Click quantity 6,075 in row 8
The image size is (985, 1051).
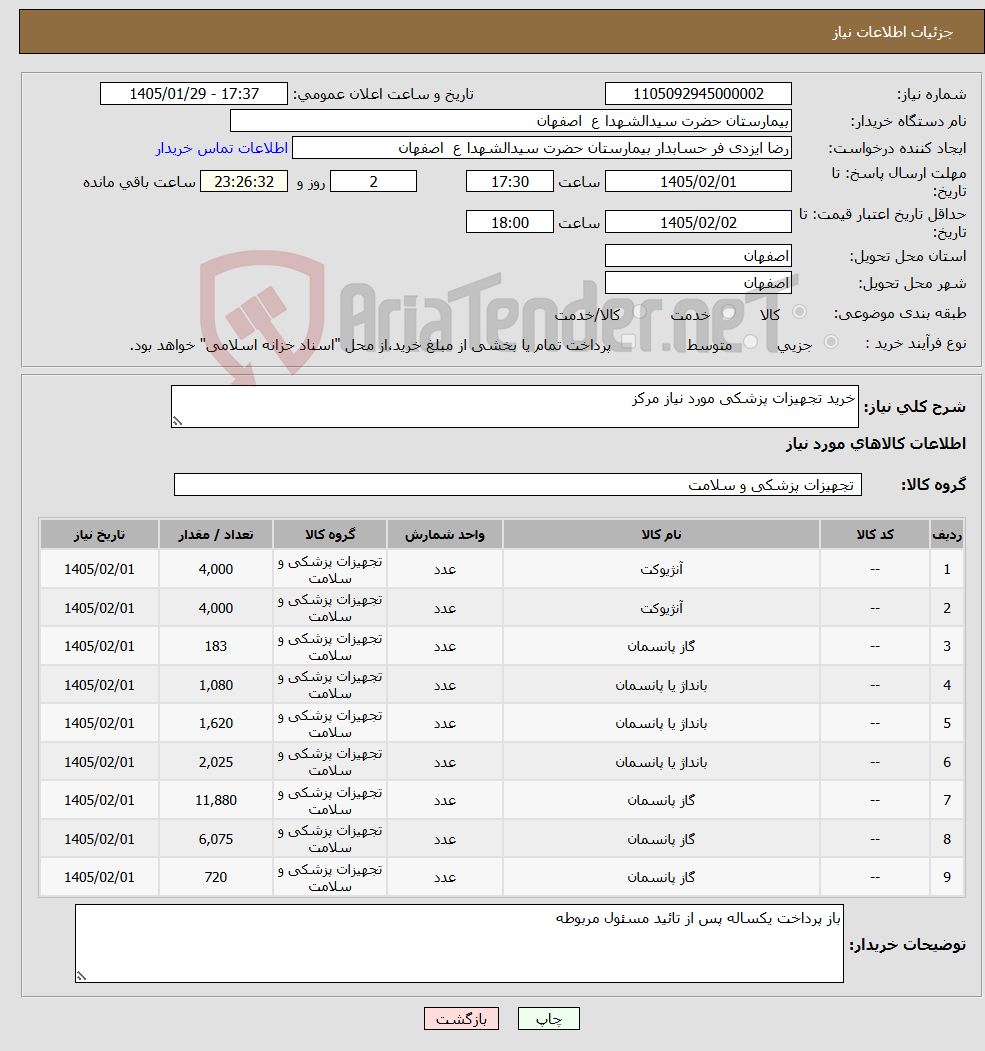(216, 839)
